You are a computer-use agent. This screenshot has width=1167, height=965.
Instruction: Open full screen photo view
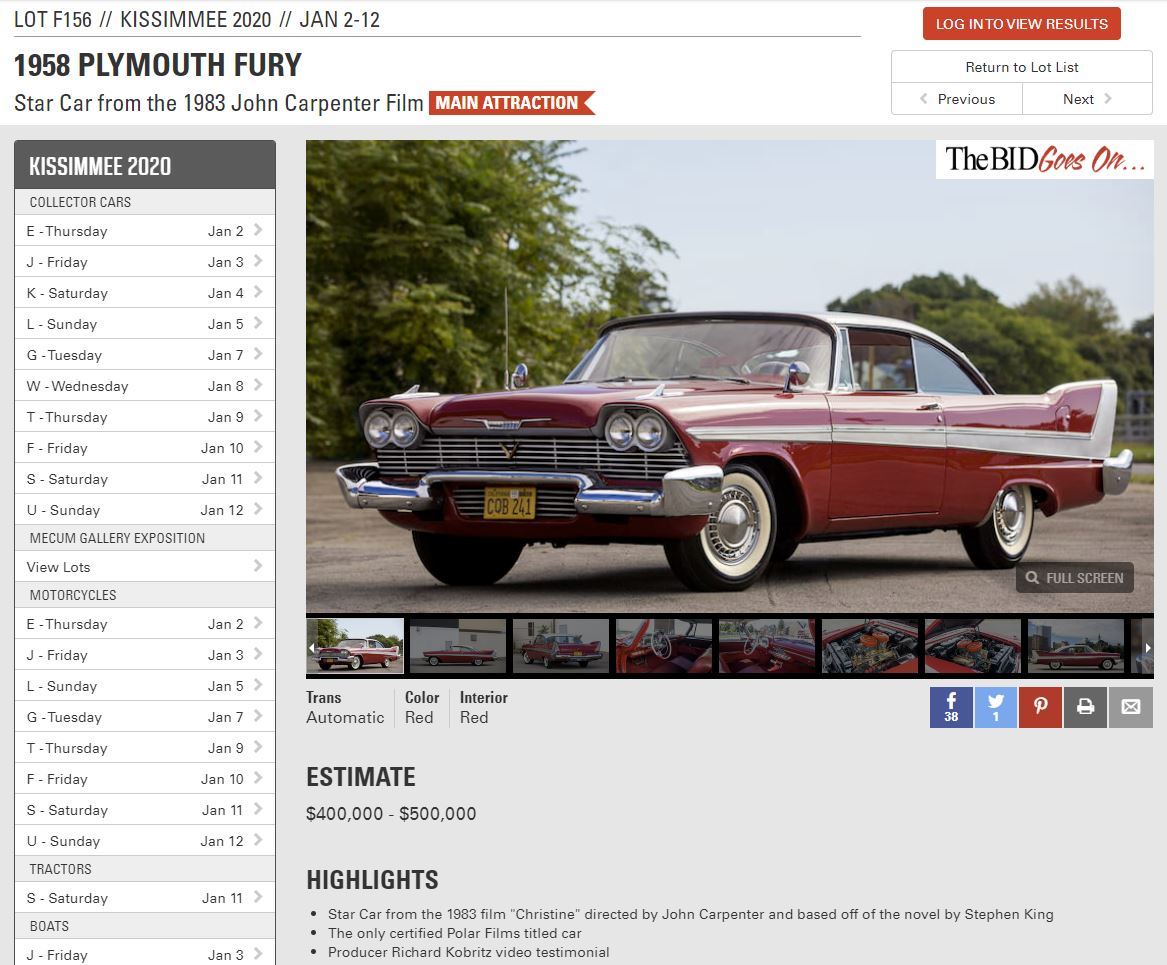click(x=1075, y=577)
